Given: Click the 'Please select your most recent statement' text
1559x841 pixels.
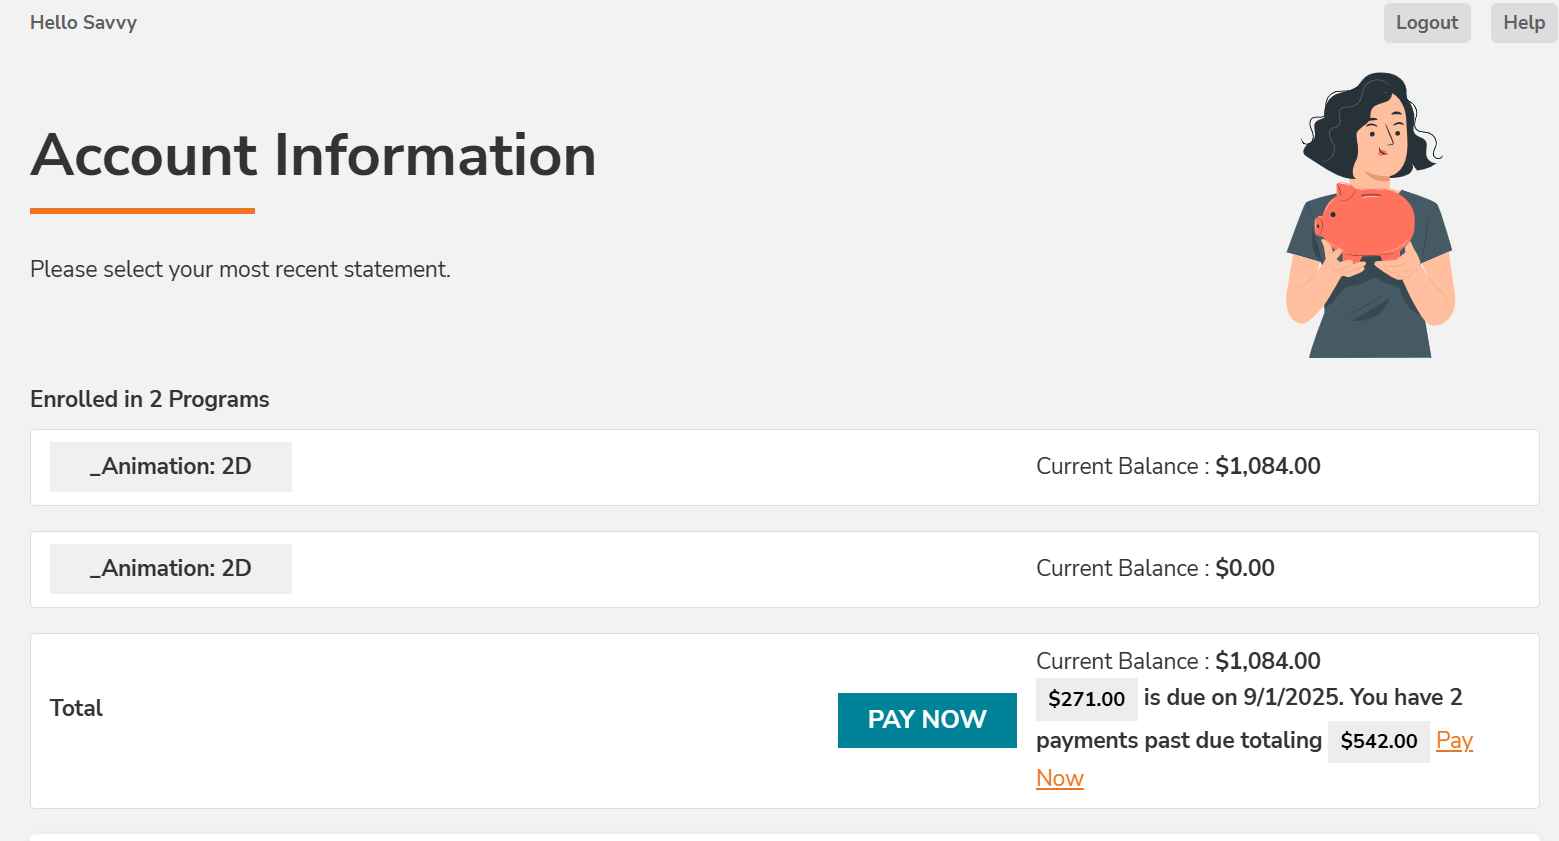Looking at the screenshot, I should point(240,269).
